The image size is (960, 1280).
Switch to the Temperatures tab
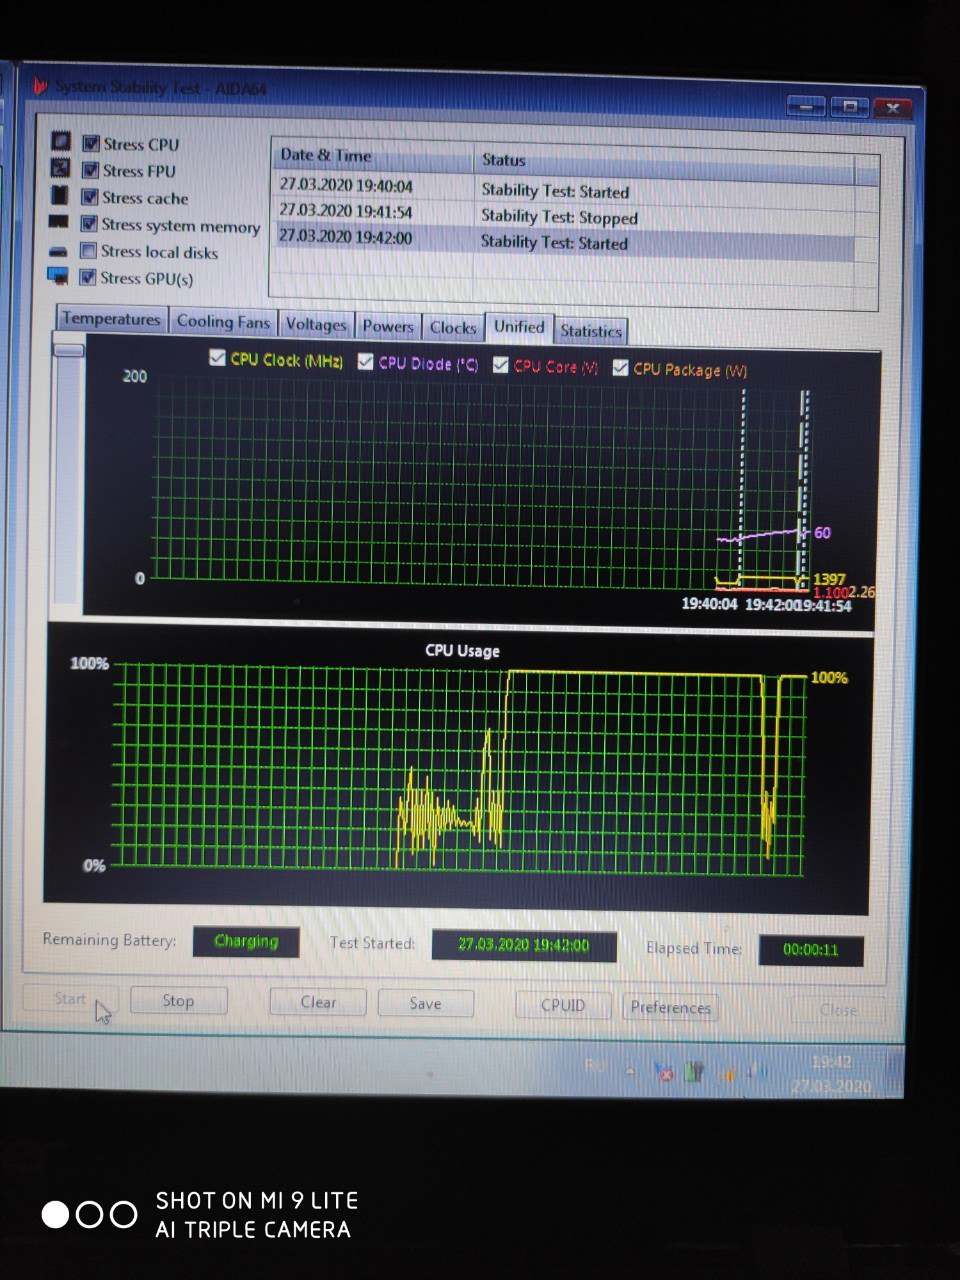[x=111, y=319]
